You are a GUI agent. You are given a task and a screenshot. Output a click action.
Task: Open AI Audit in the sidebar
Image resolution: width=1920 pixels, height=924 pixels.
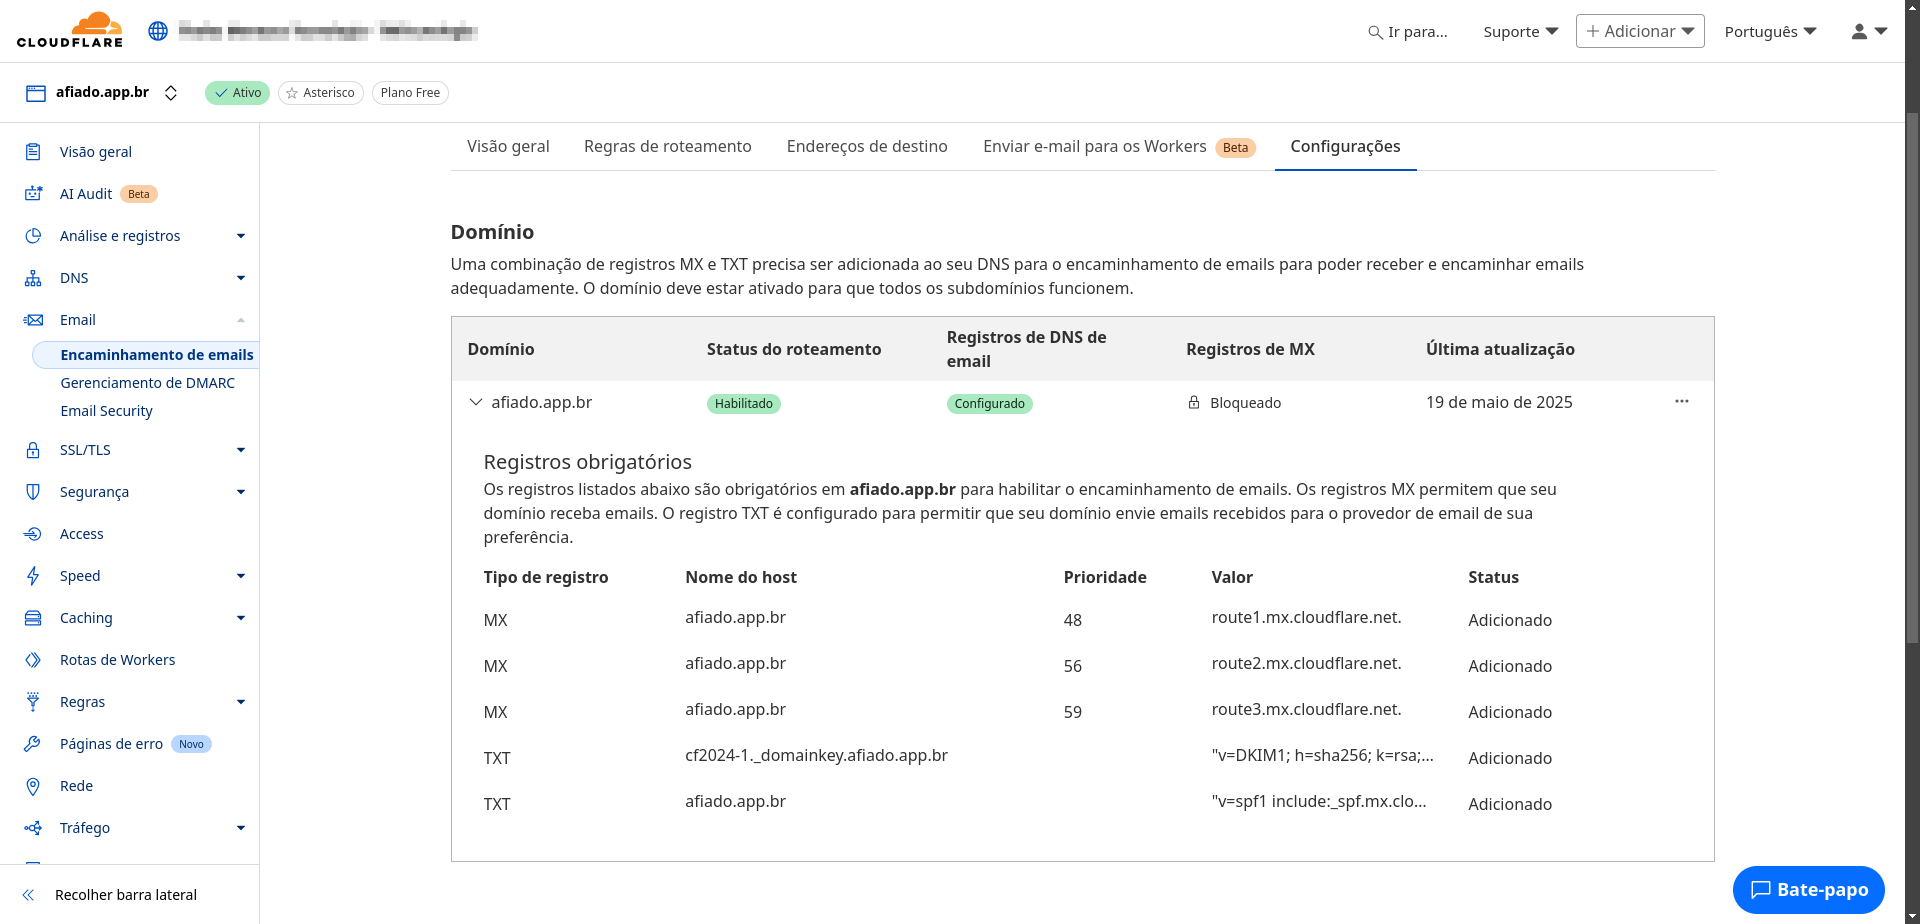[86, 194]
